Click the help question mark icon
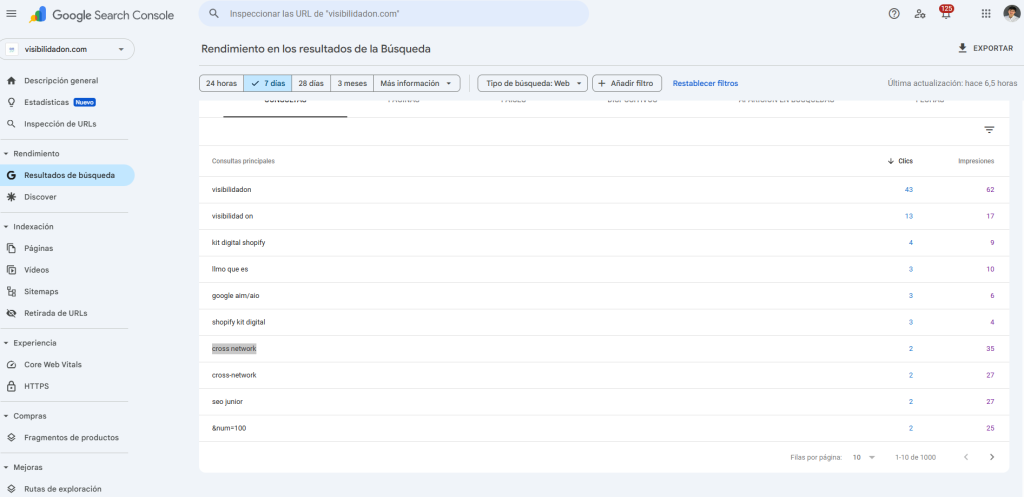The image size is (1024, 497). (x=894, y=14)
